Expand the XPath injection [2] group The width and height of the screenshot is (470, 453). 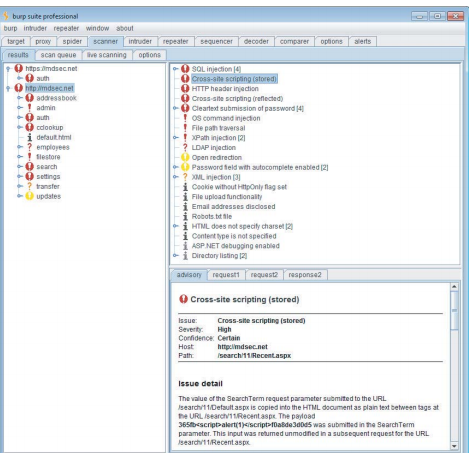coord(175,138)
